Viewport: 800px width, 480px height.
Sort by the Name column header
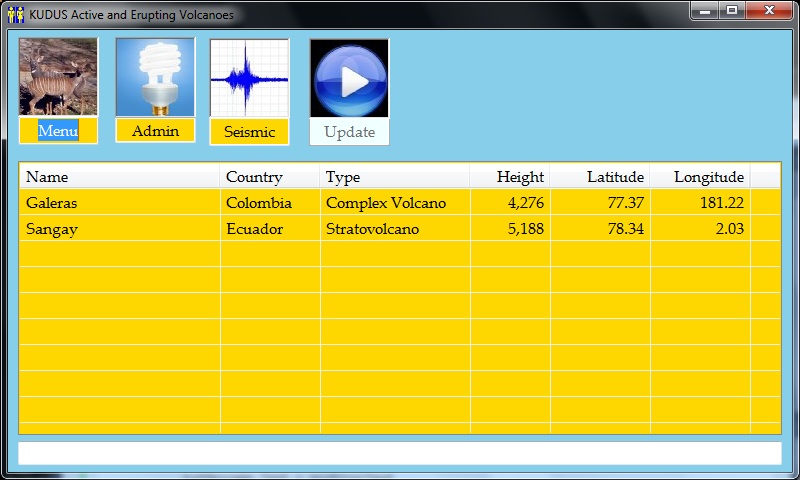point(119,177)
